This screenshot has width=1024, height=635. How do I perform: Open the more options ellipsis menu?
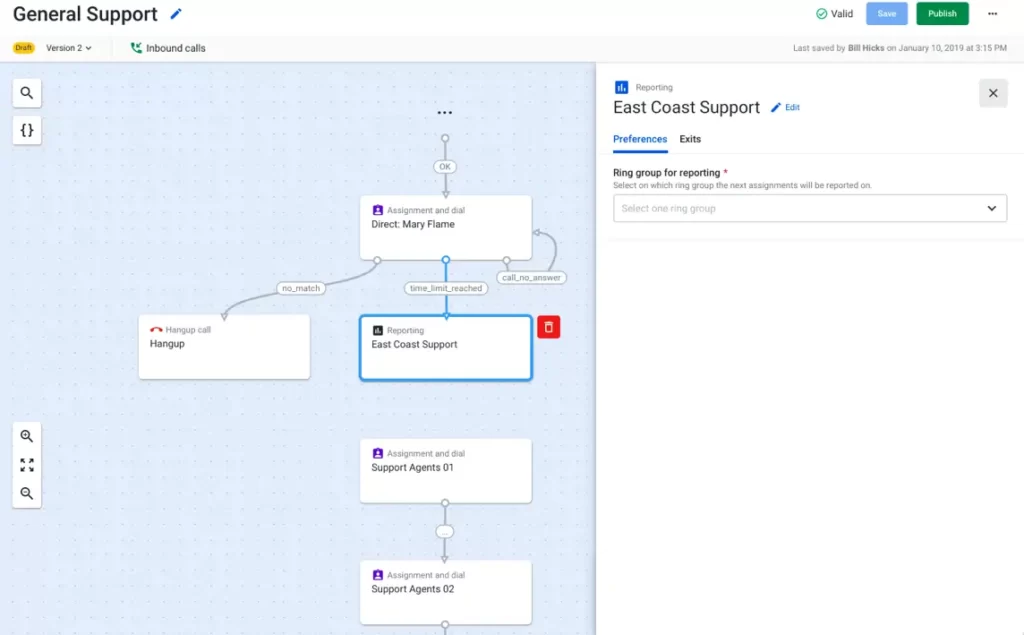coord(992,14)
